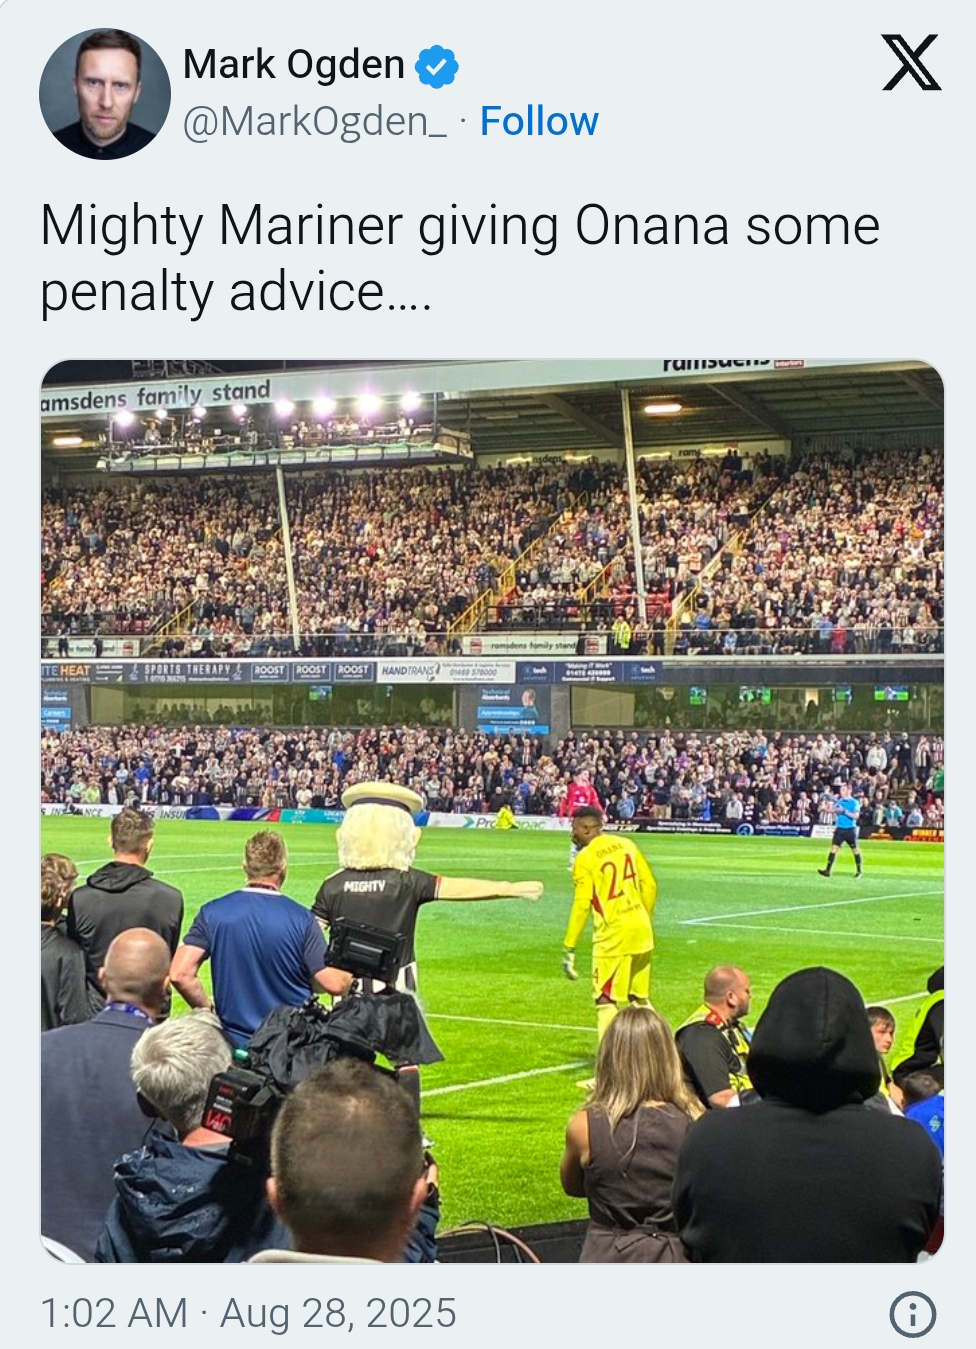Click the X logo icon
Image resolution: width=976 pixels, height=1349 pixels.
click(910, 63)
